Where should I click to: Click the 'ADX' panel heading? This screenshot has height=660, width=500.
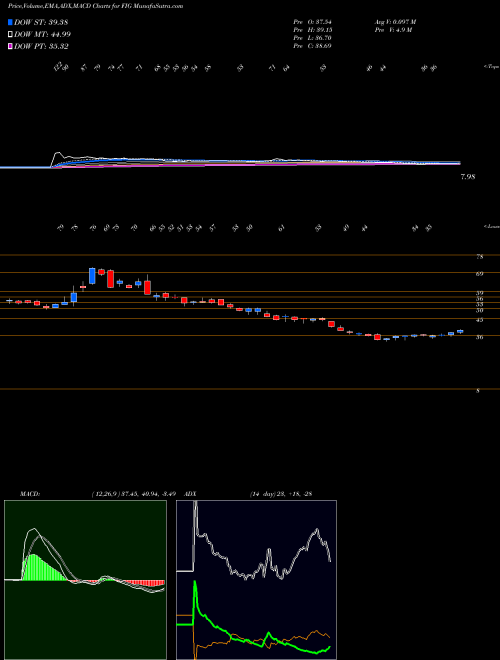click(190, 493)
